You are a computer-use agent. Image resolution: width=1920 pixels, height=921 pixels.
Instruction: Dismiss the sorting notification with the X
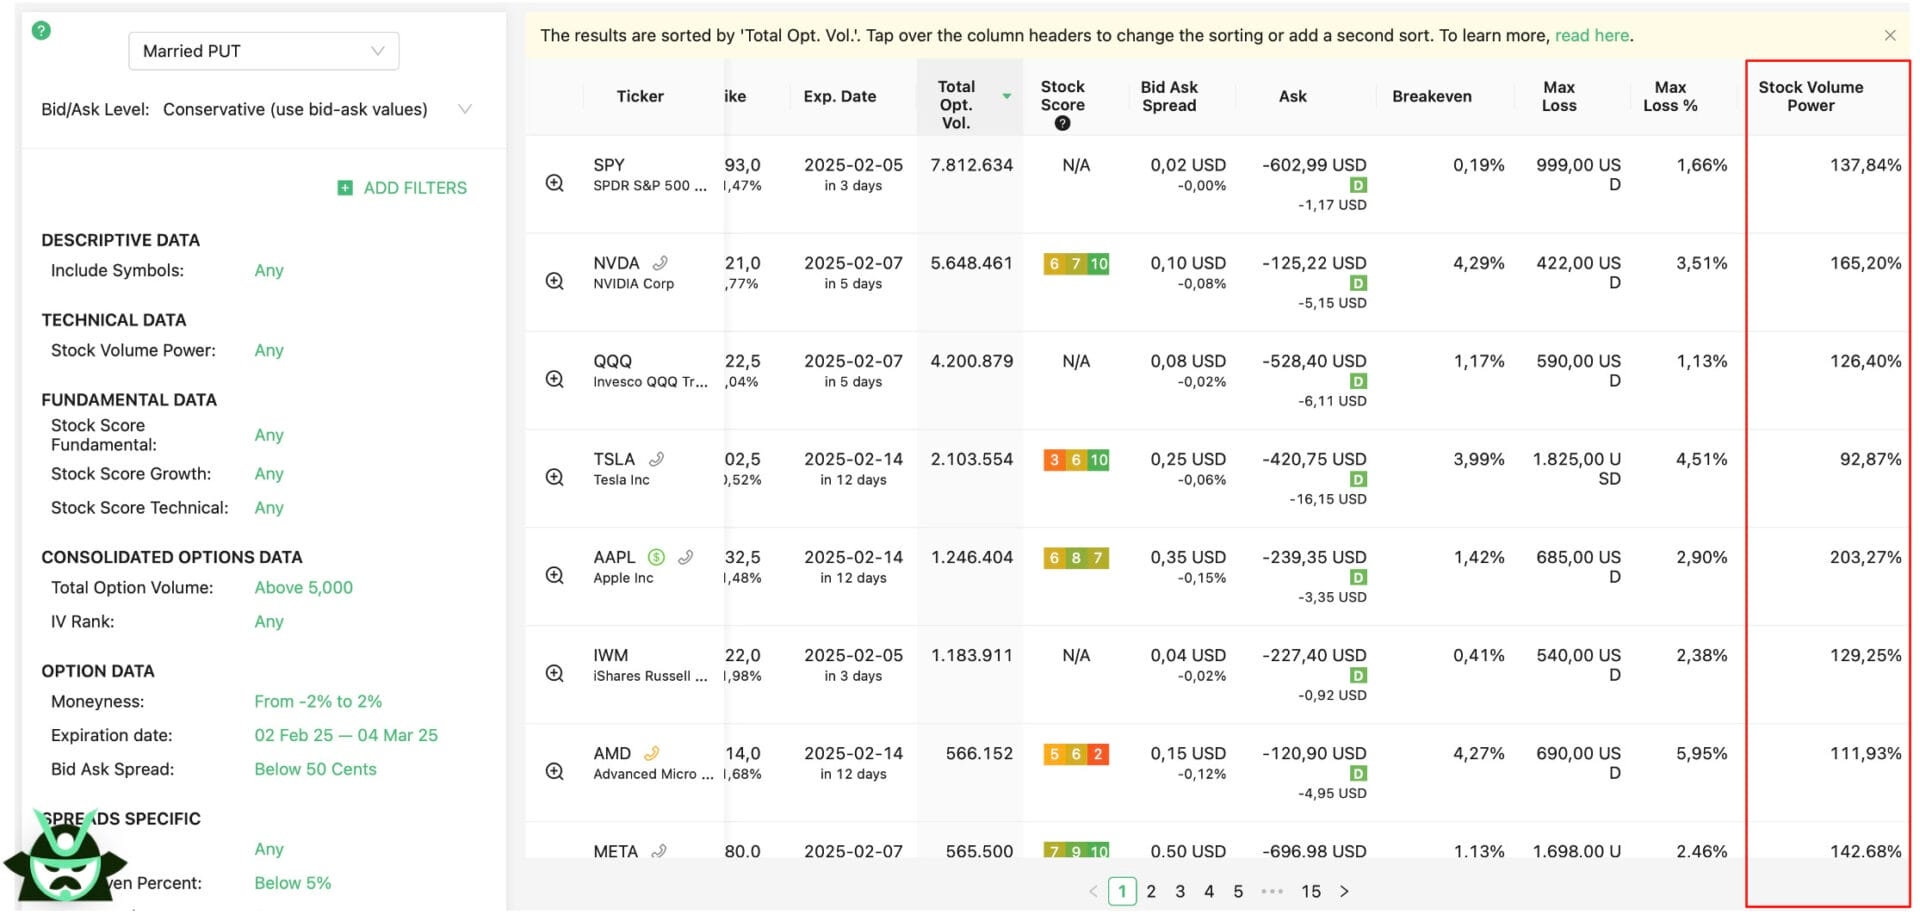point(1890,34)
